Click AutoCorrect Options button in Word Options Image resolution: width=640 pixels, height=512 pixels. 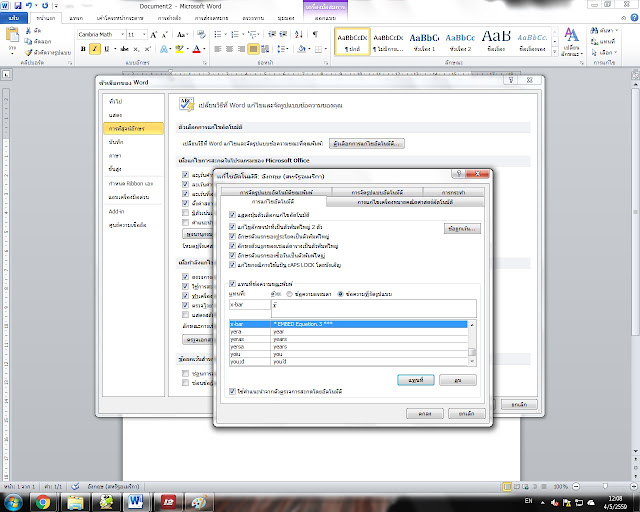click(x=367, y=144)
